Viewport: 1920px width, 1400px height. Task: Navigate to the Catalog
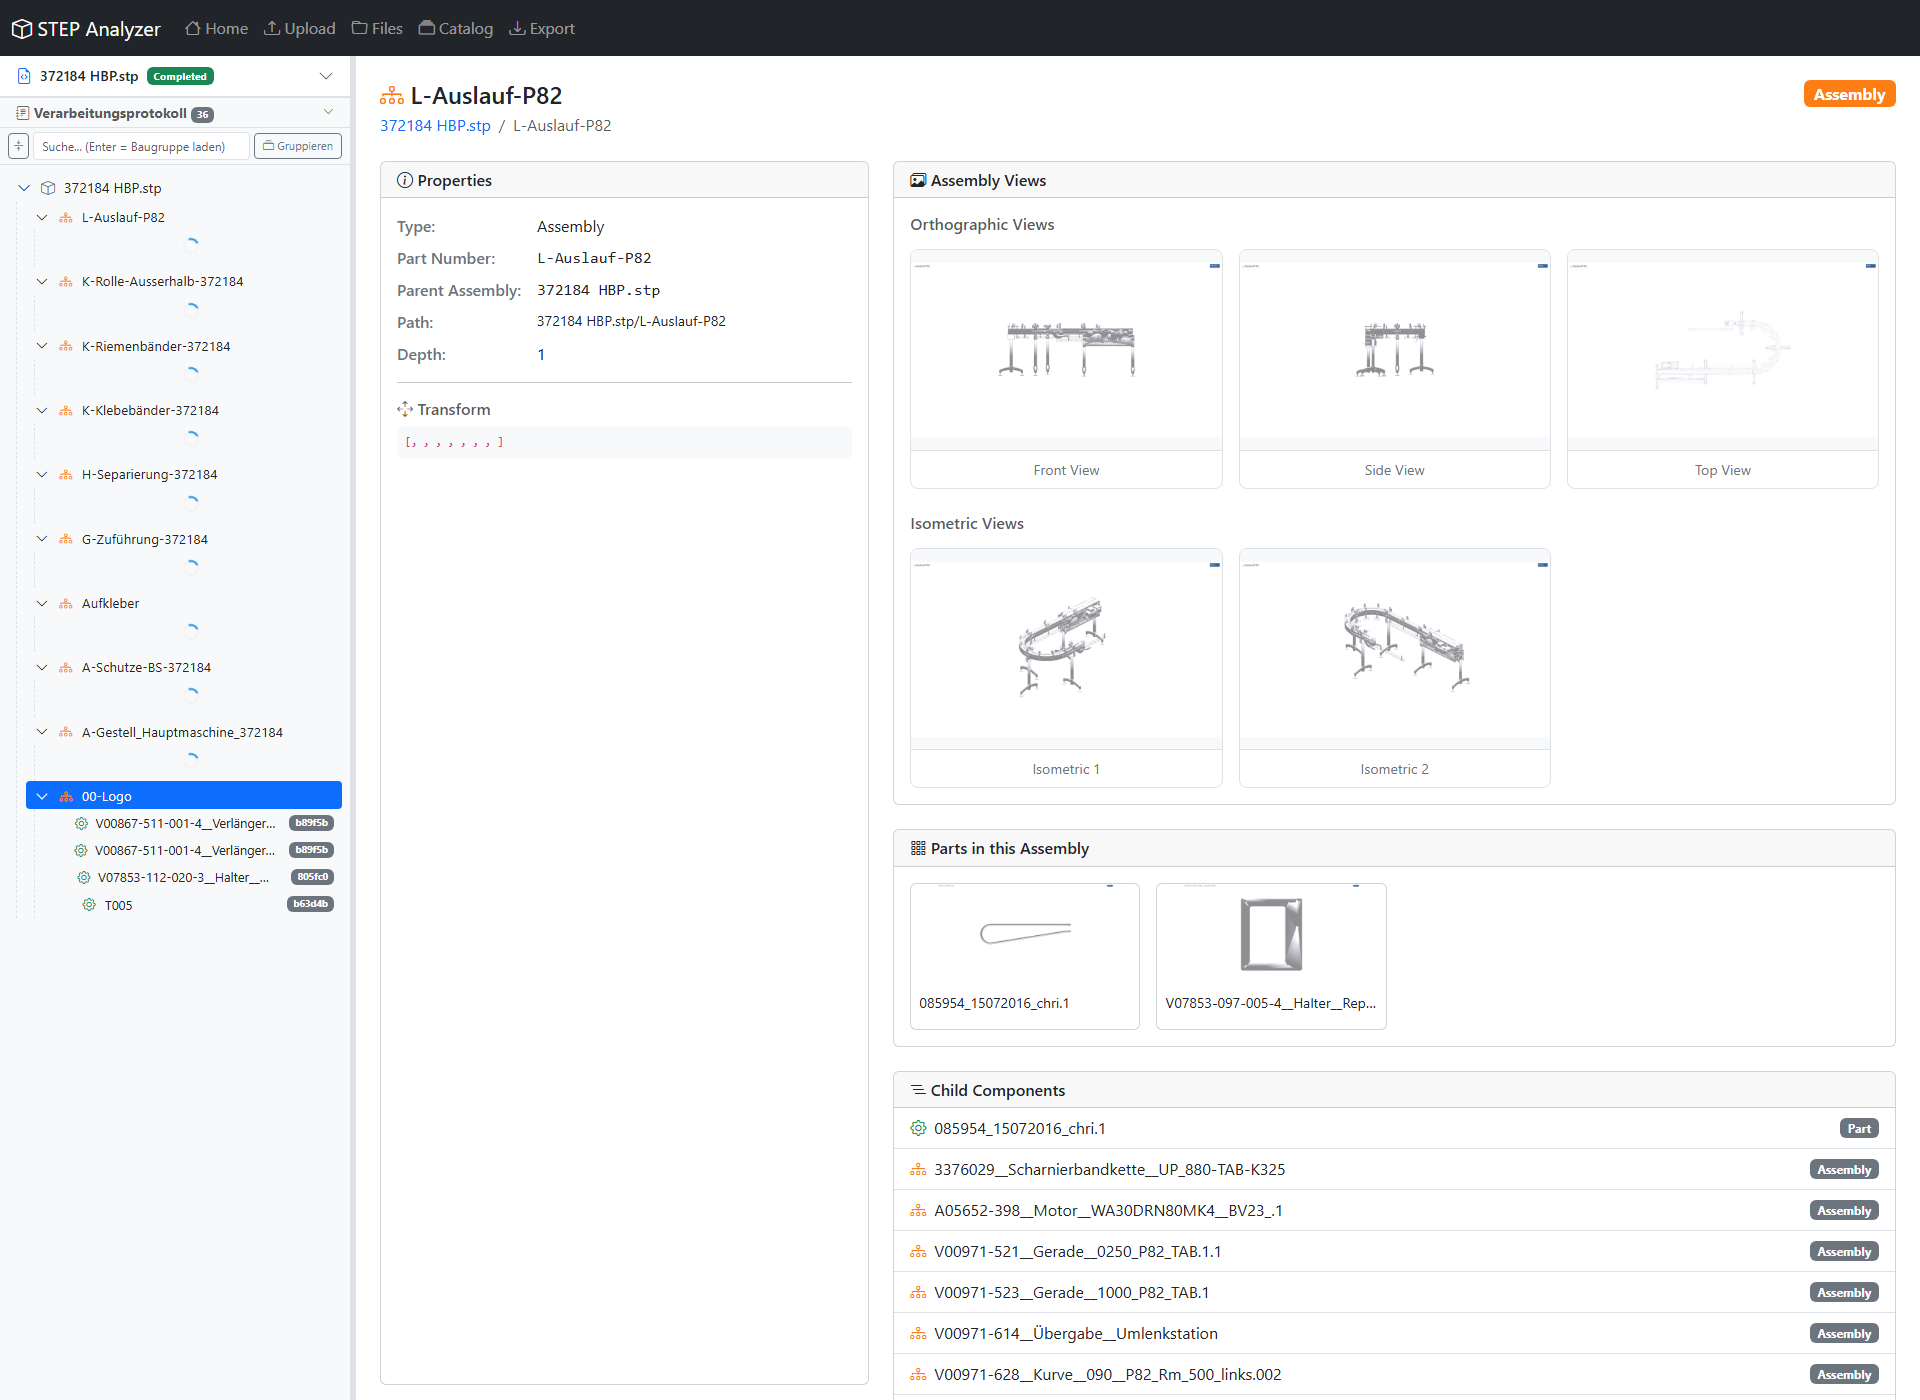click(455, 28)
